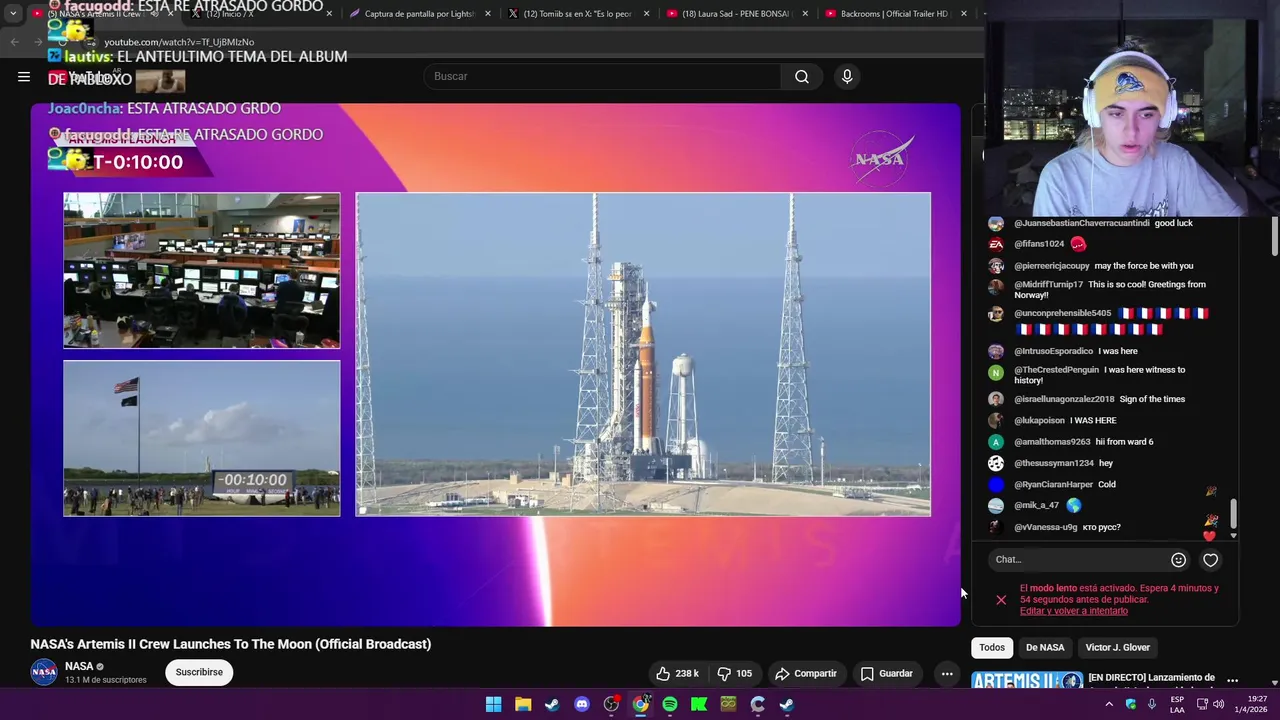Close the Lightshot capture tab
Image resolution: width=1280 pixels, height=720 pixels.
point(488,14)
